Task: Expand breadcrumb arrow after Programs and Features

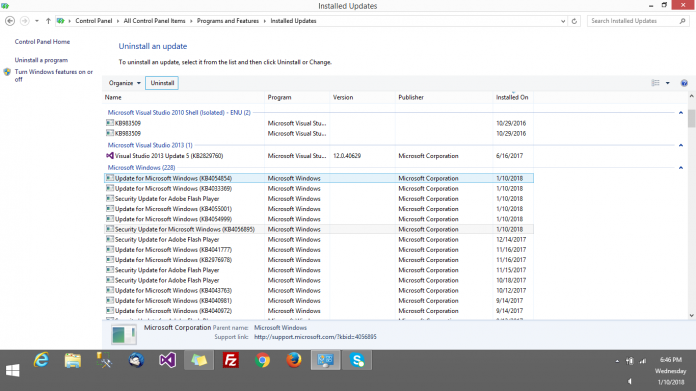Action: point(265,21)
